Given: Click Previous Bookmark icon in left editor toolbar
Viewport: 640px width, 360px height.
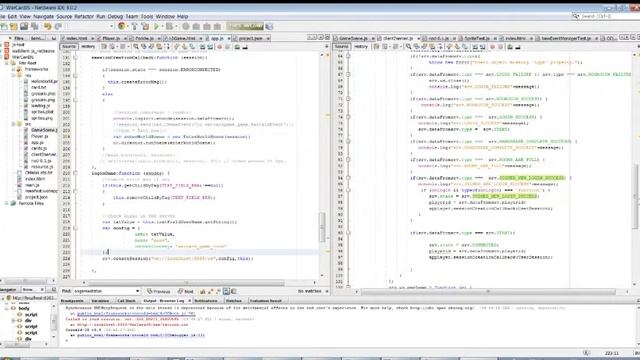Looking at the screenshot, I should pyautogui.click(x=177, y=47).
